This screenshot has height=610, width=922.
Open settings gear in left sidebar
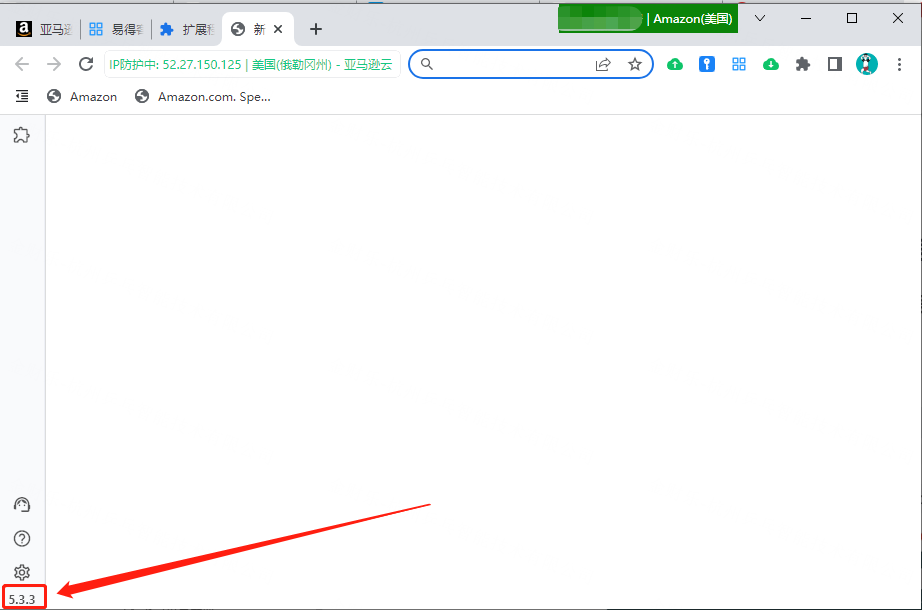(22, 572)
